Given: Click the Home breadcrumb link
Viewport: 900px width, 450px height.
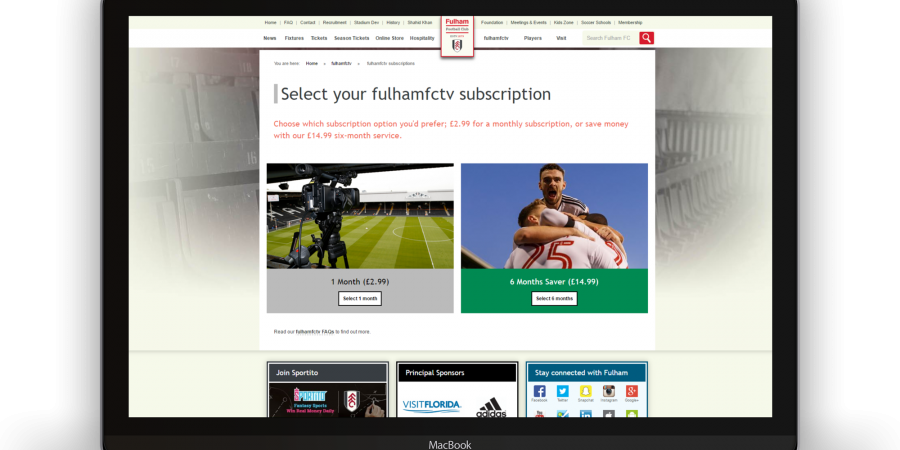Looking at the screenshot, I should pos(312,63).
